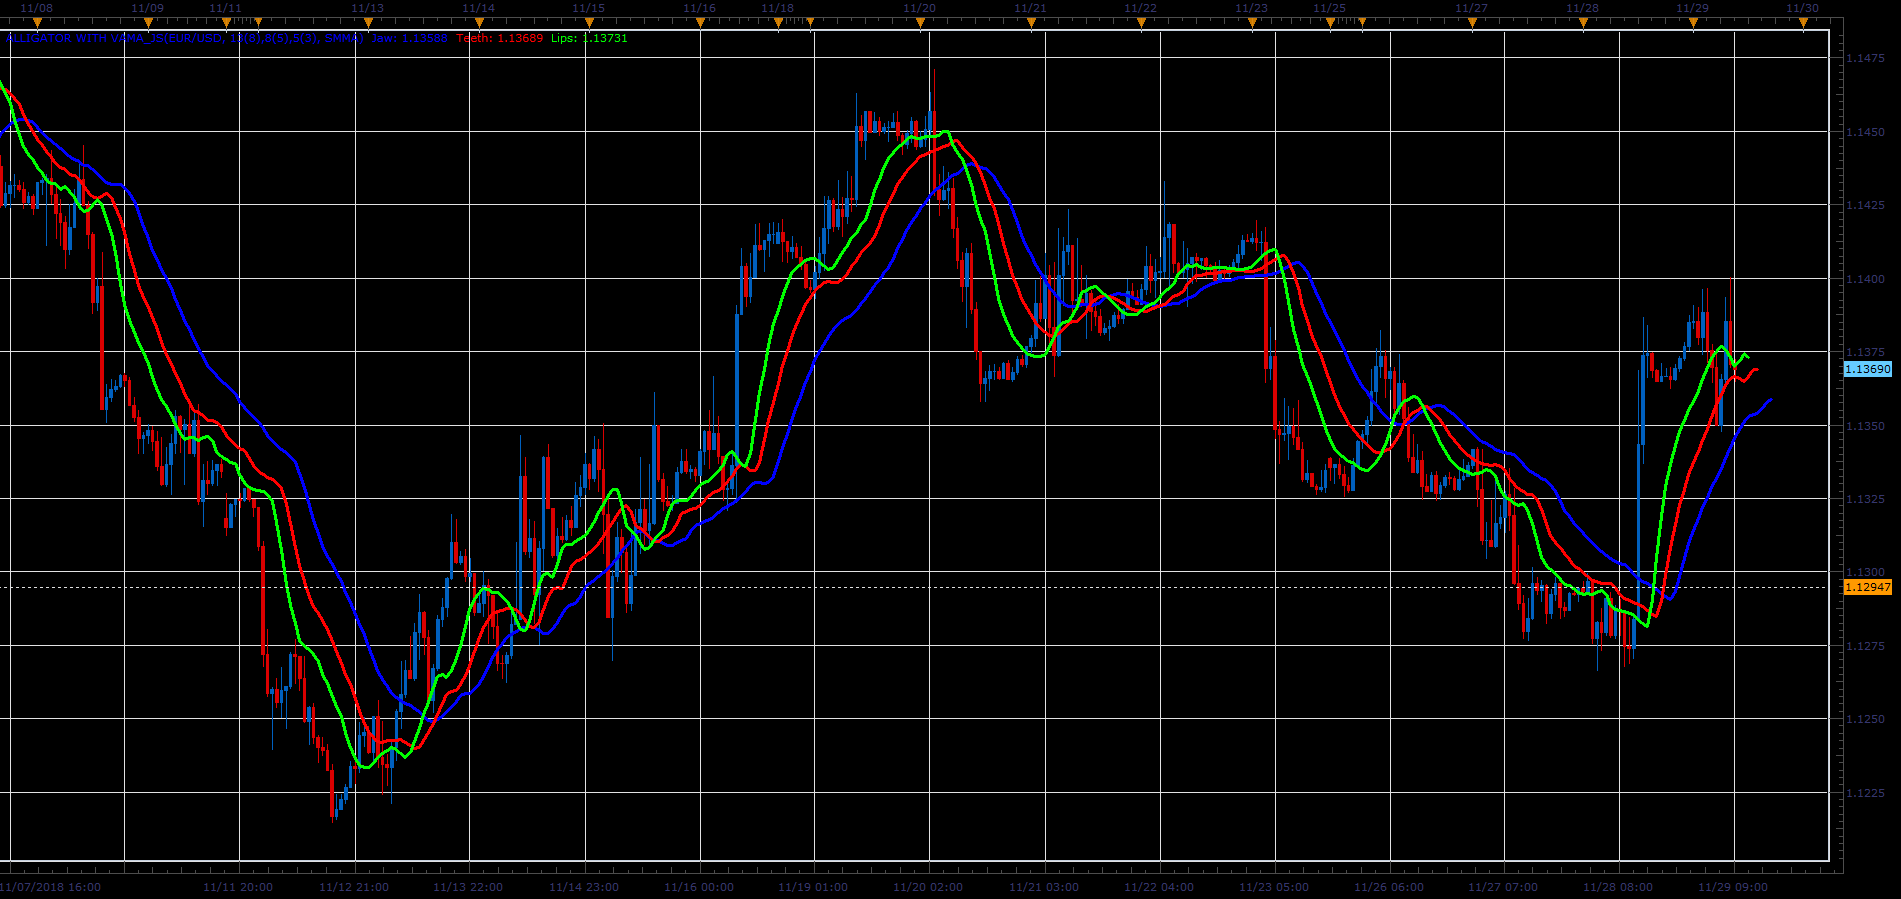Click the 11/13 22:00 time label

click(x=468, y=887)
